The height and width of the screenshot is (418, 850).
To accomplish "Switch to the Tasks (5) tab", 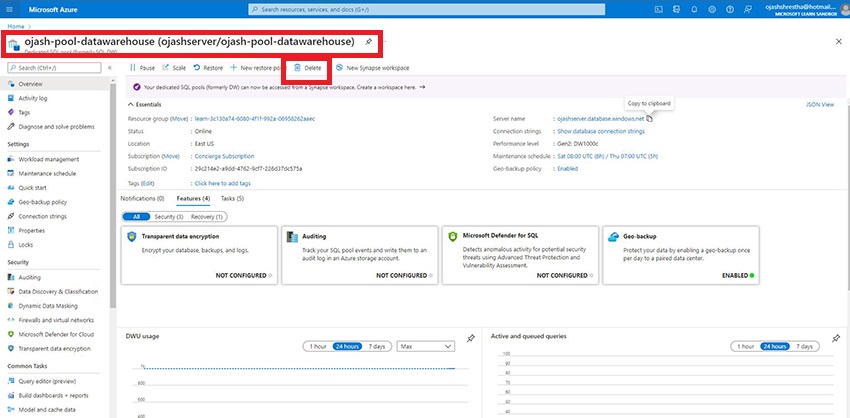I will point(232,198).
